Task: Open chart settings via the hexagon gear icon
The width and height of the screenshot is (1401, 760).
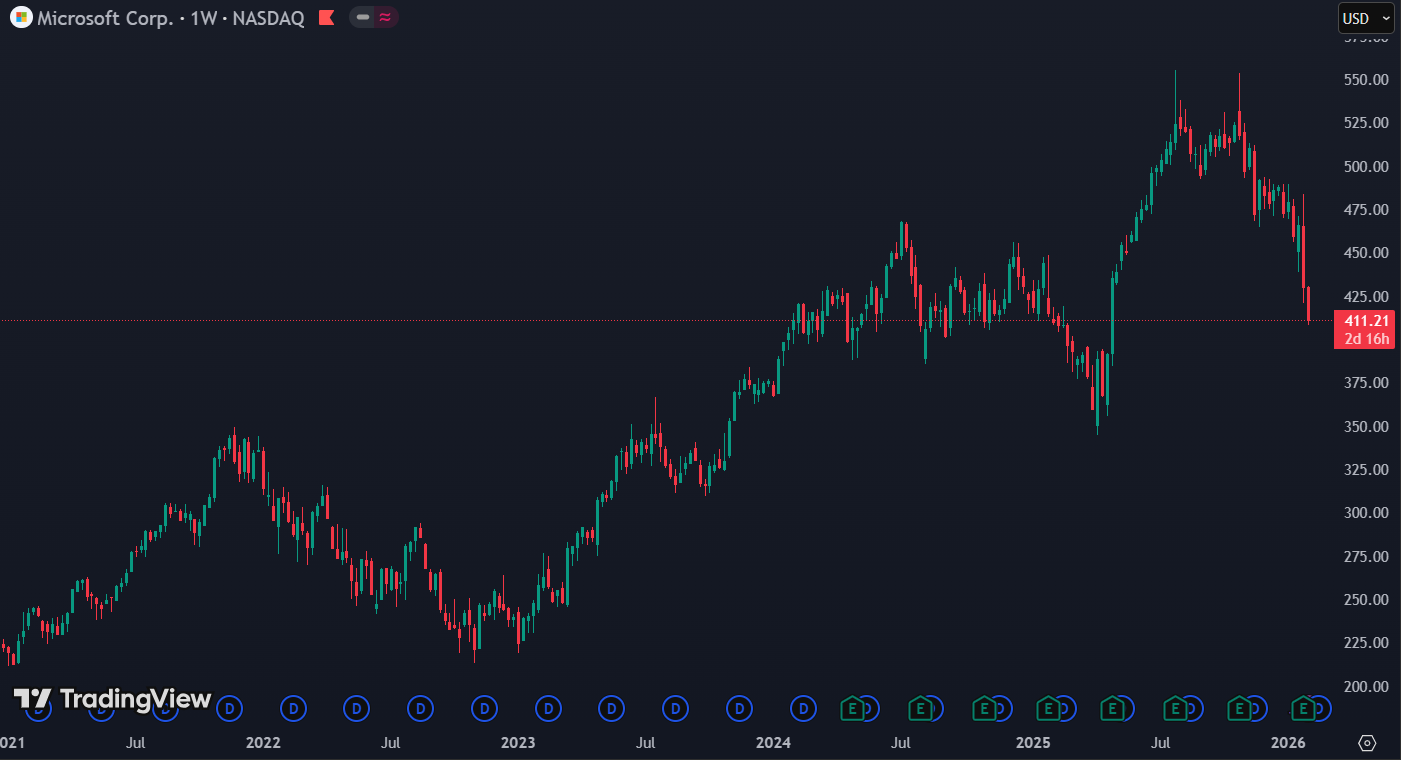Action: click(x=1367, y=743)
